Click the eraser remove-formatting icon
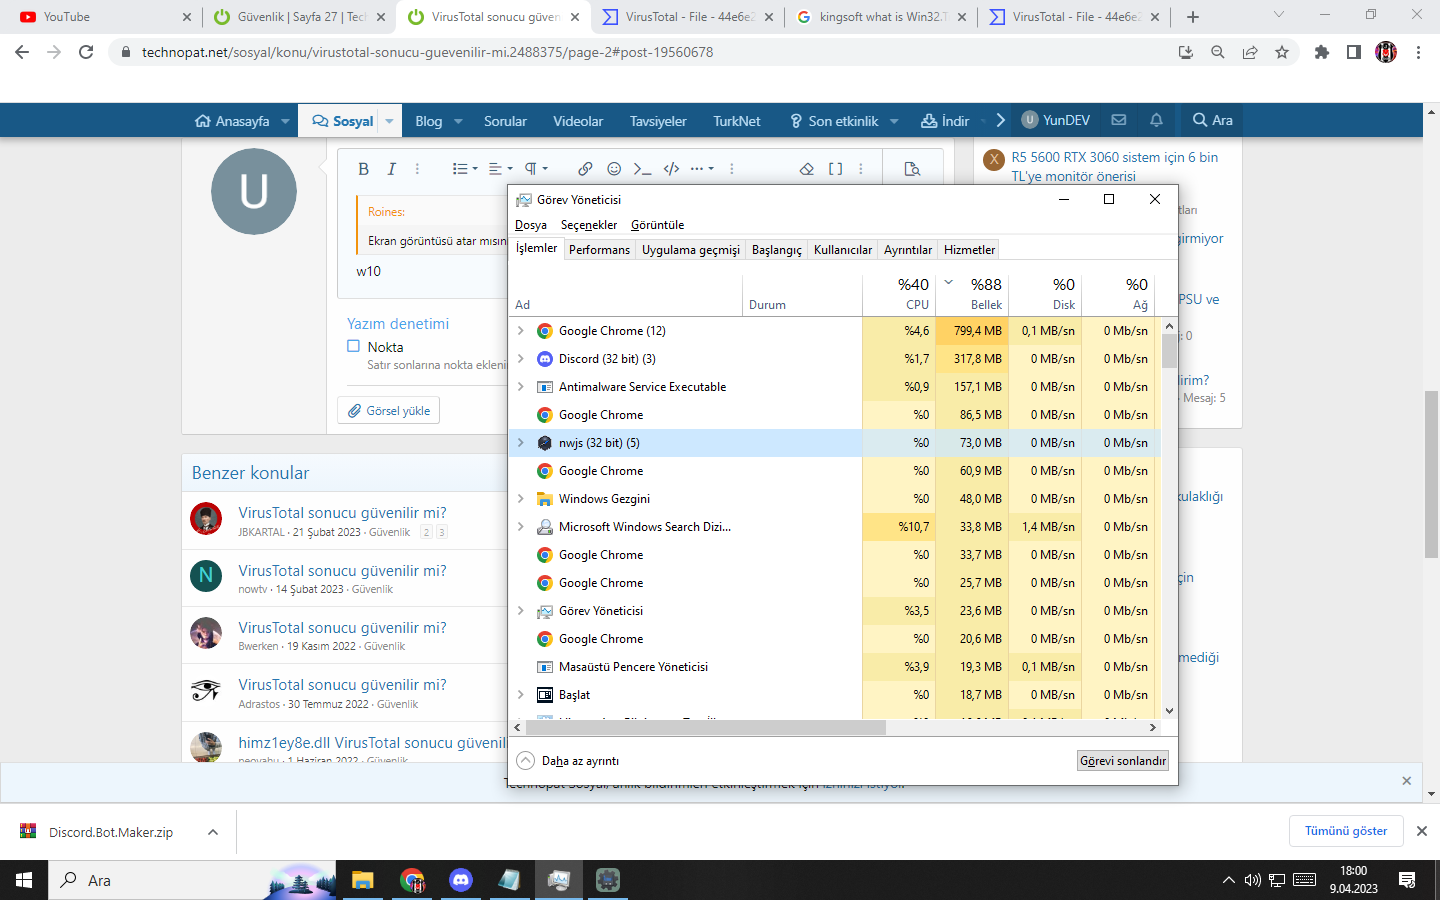Image resolution: width=1440 pixels, height=900 pixels. 807,169
